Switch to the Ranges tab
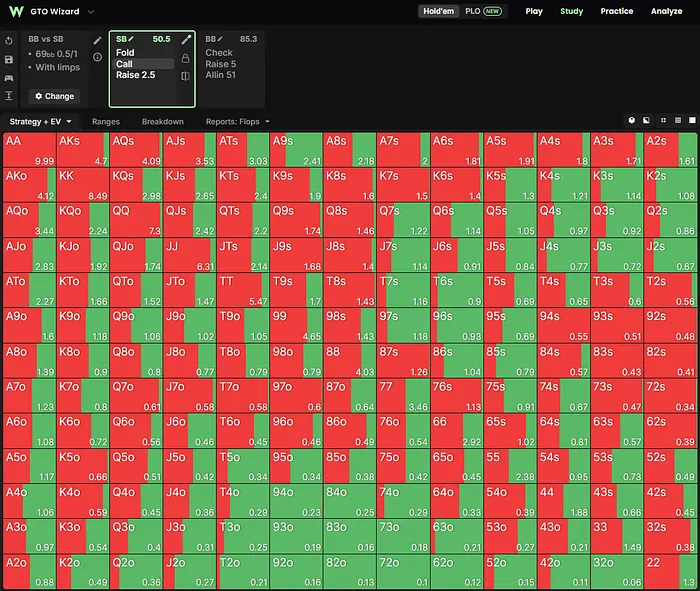Screen dimensions: 700x591 click(106, 121)
